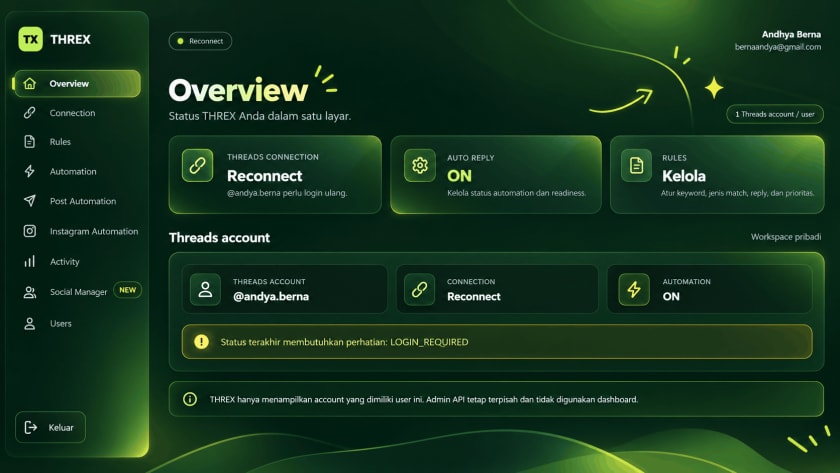Click the people icon beside Social Manager
The height and width of the screenshot is (473, 840).
pyautogui.click(x=29, y=292)
